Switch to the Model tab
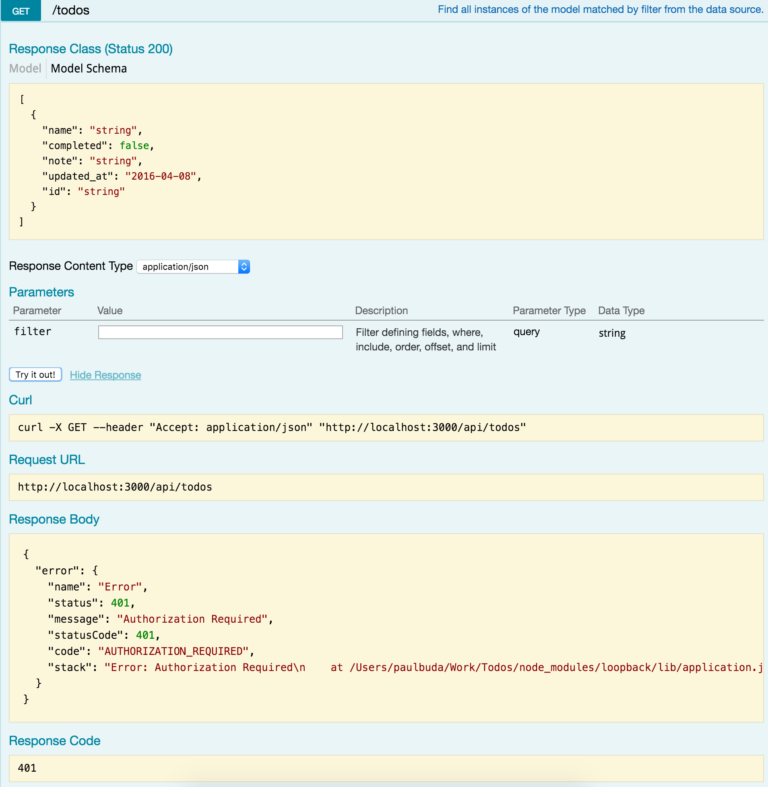Screen dimensions: 768x787 pyautogui.click(x=25, y=69)
